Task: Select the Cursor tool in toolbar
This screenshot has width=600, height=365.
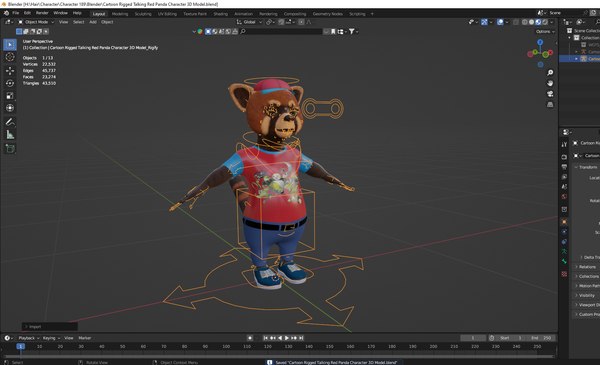Action: [10, 57]
